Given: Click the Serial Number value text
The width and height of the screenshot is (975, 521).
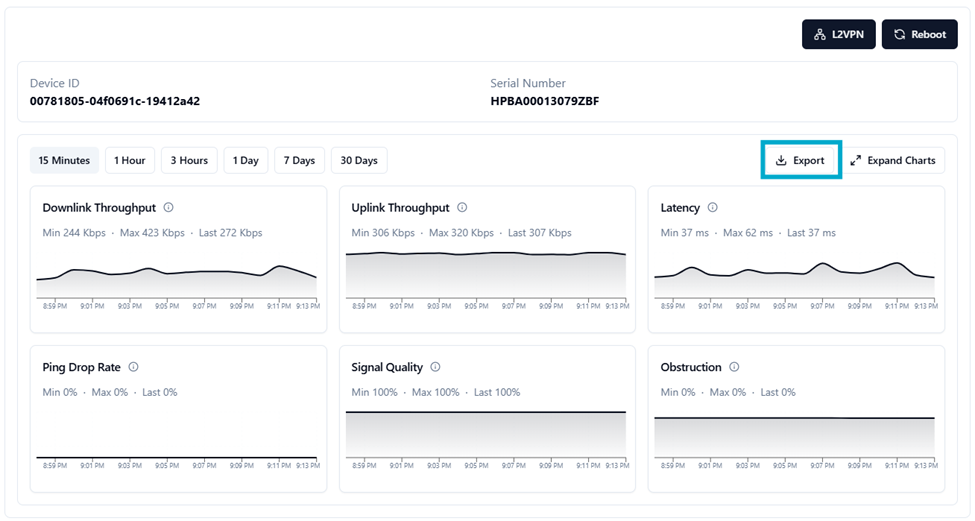Looking at the screenshot, I should pos(544,101).
